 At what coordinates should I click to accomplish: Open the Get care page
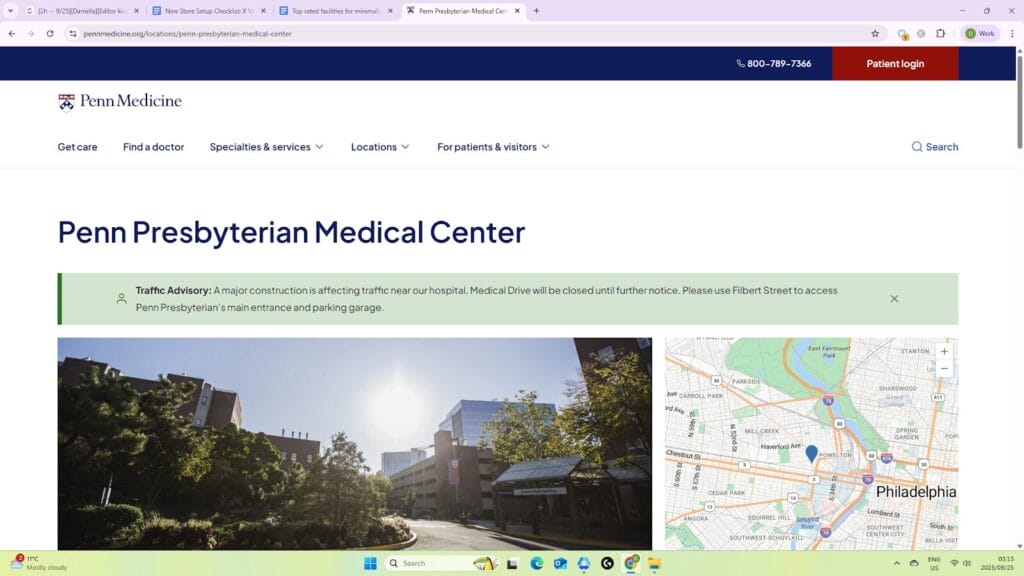pos(77,147)
